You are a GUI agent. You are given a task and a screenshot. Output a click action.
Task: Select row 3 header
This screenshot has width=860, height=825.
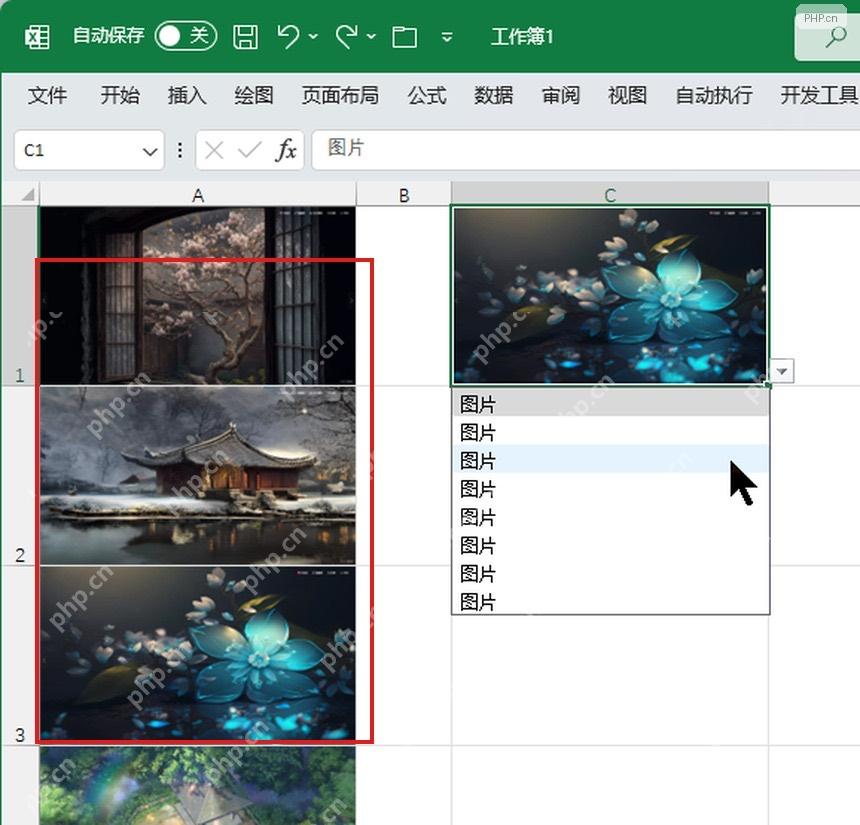[20, 656]
